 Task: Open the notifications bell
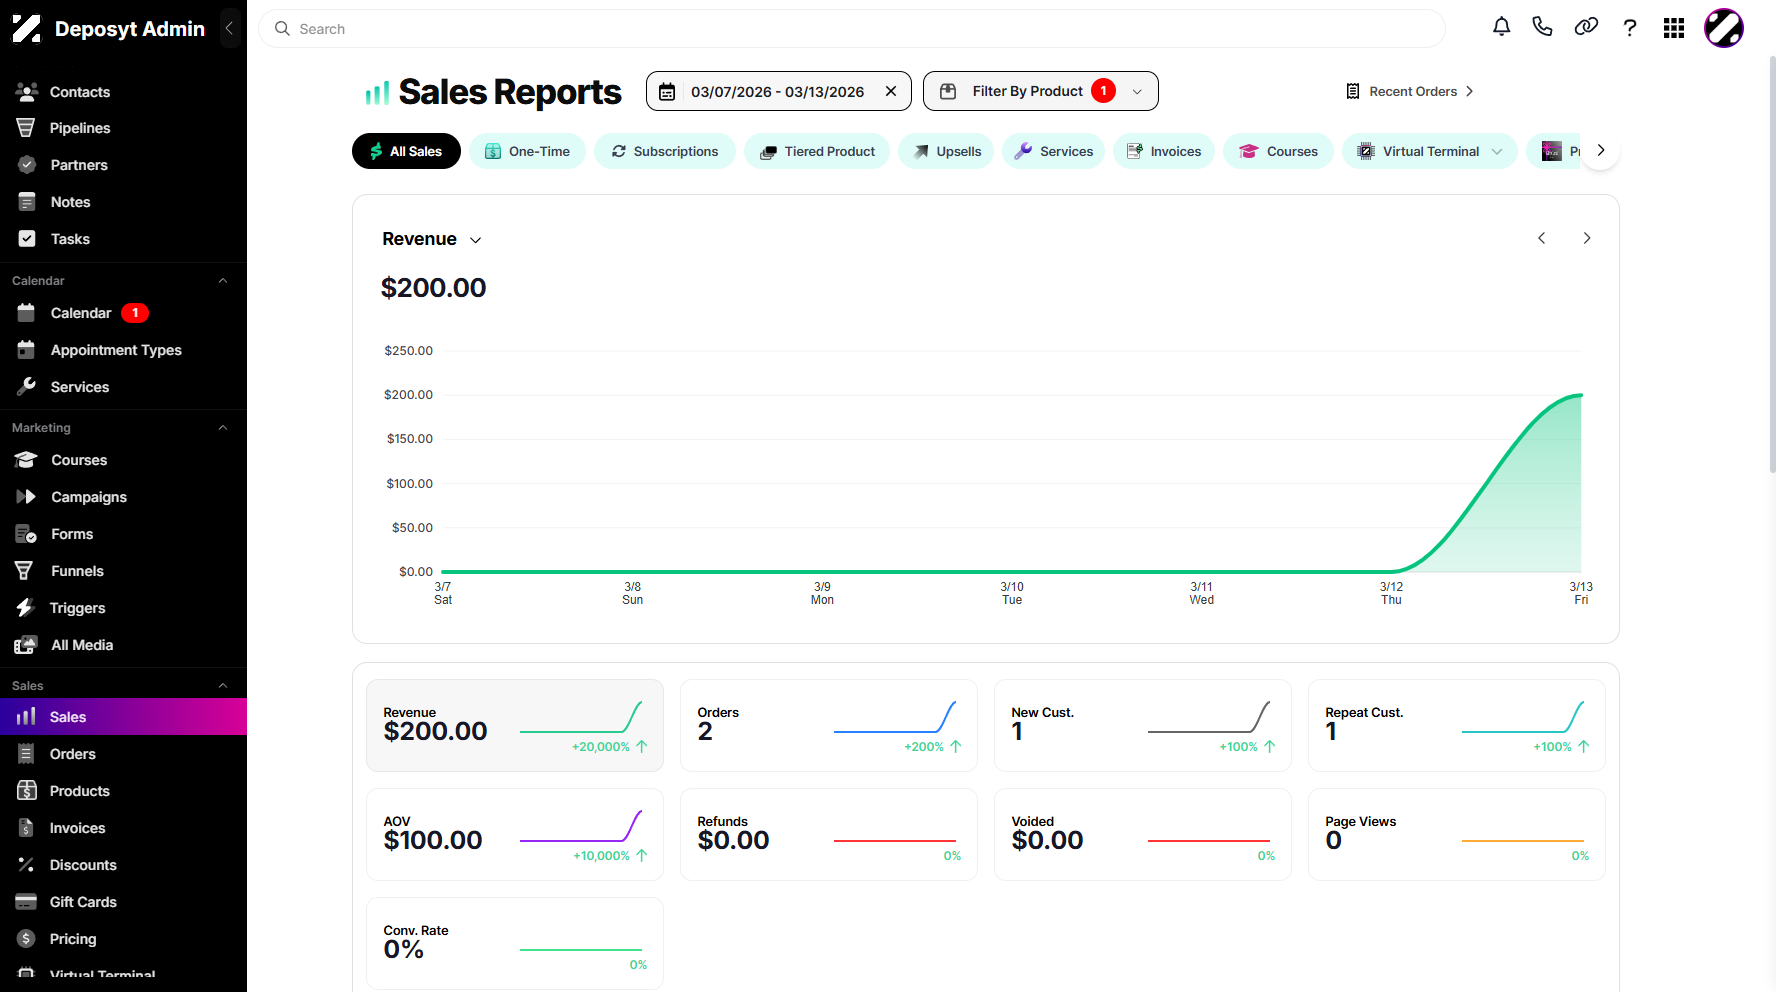click(x=1501, y=27)
